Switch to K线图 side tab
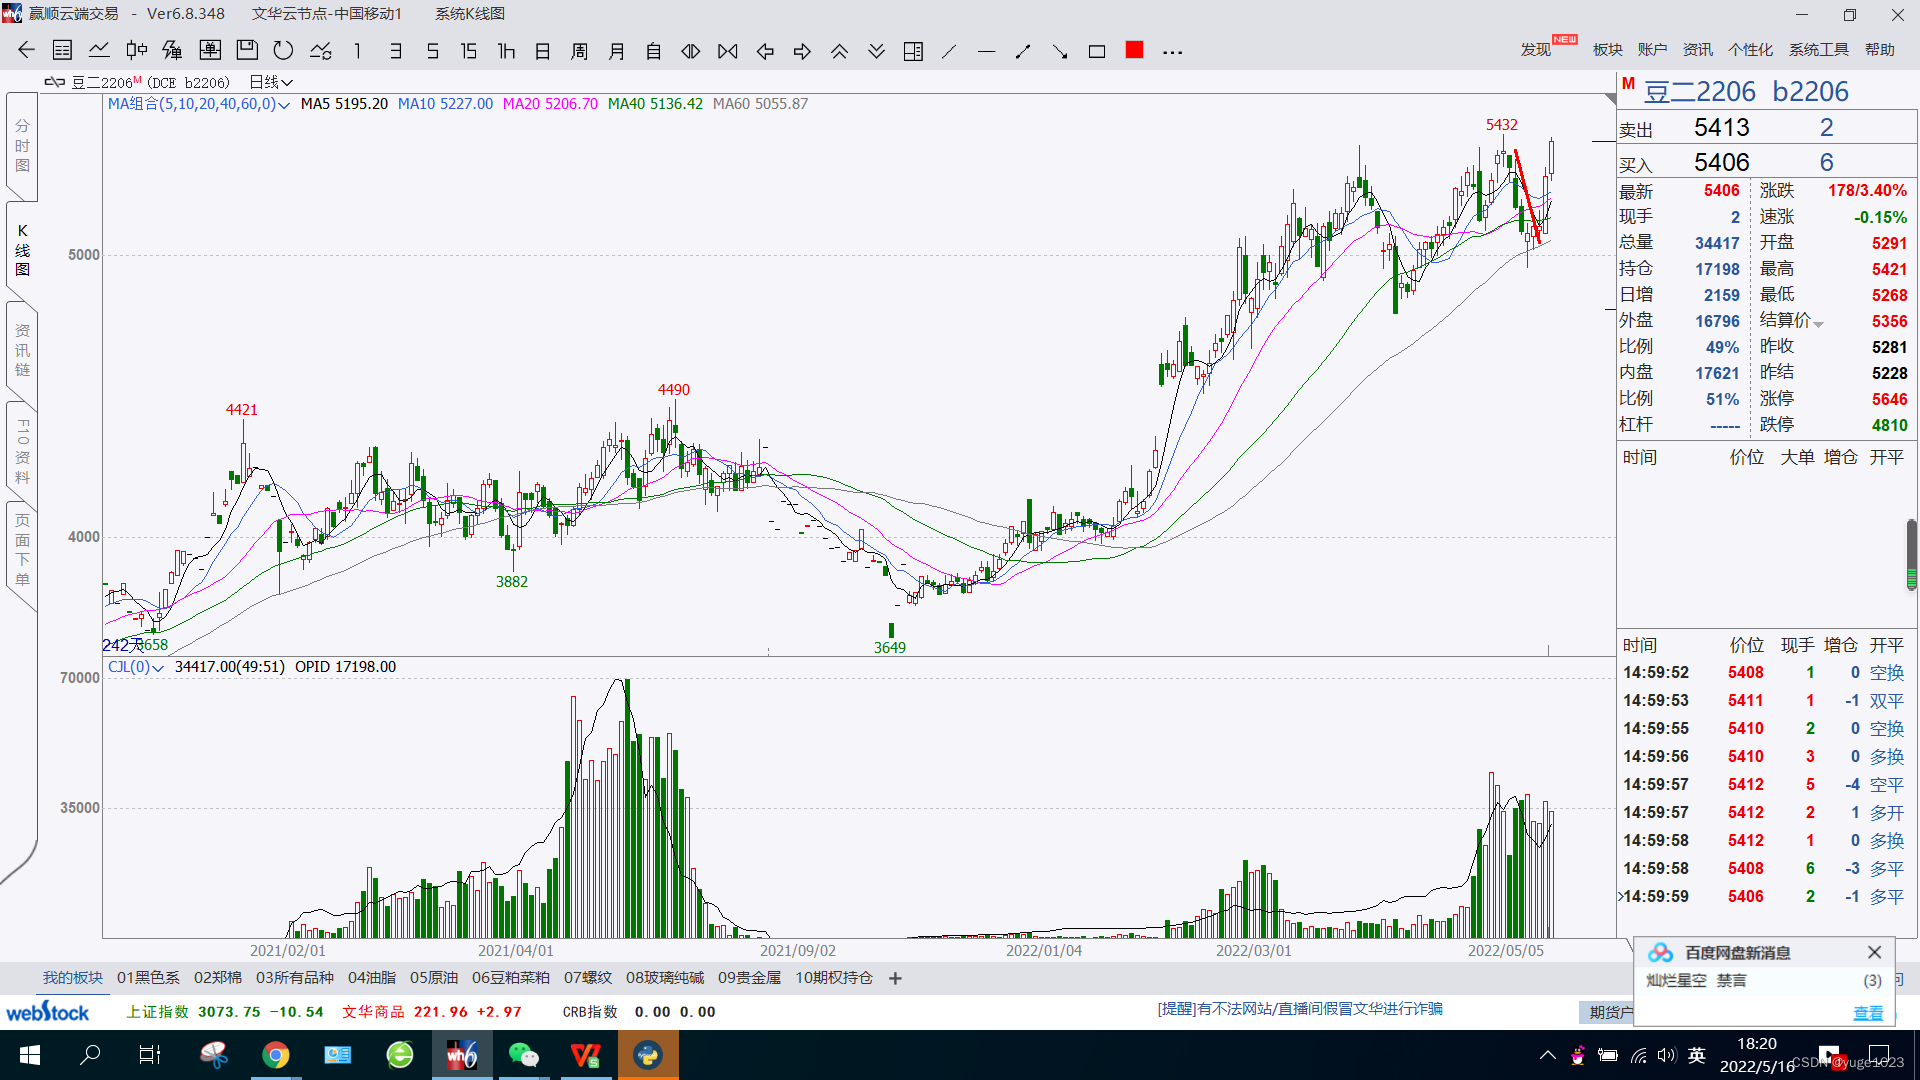Image resolution: width=1920 pixels, height=1080 pixels. [x=22, y=250]
